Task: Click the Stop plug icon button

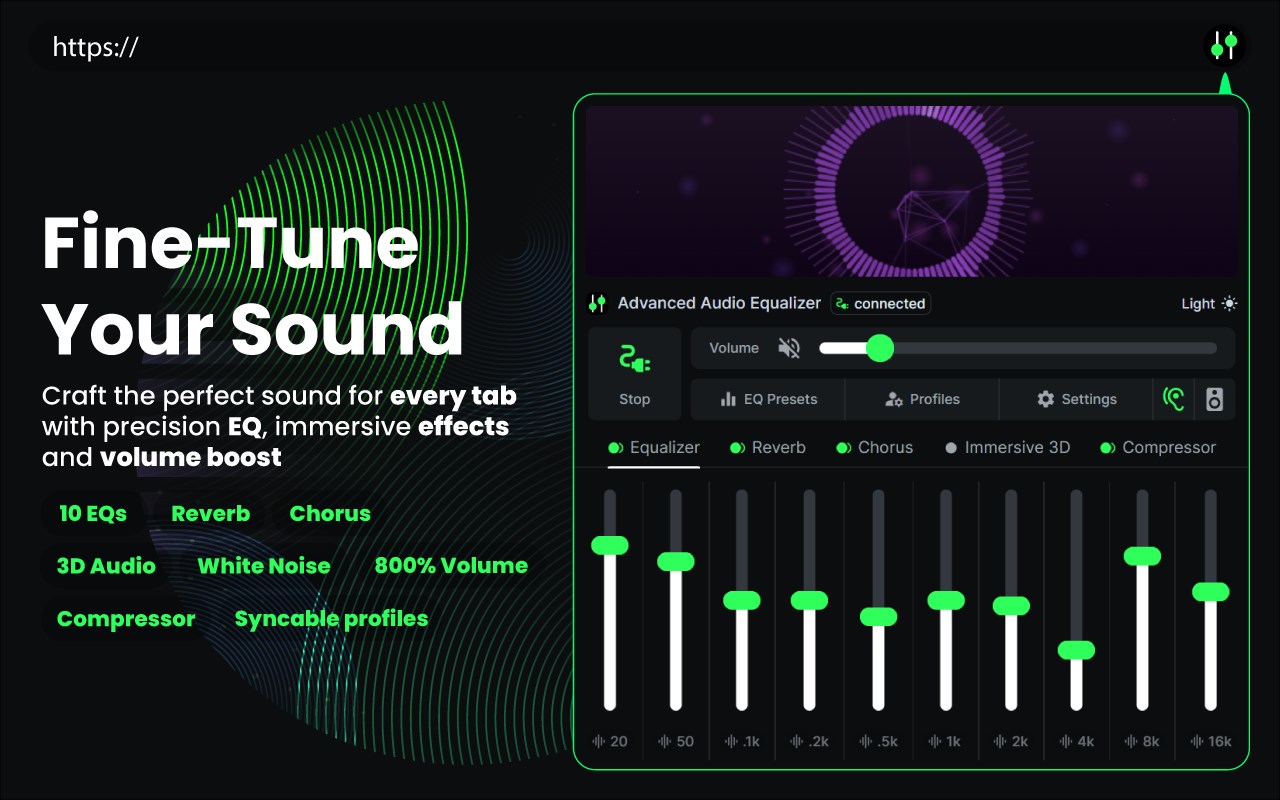Action: click(x=634, y=373)
